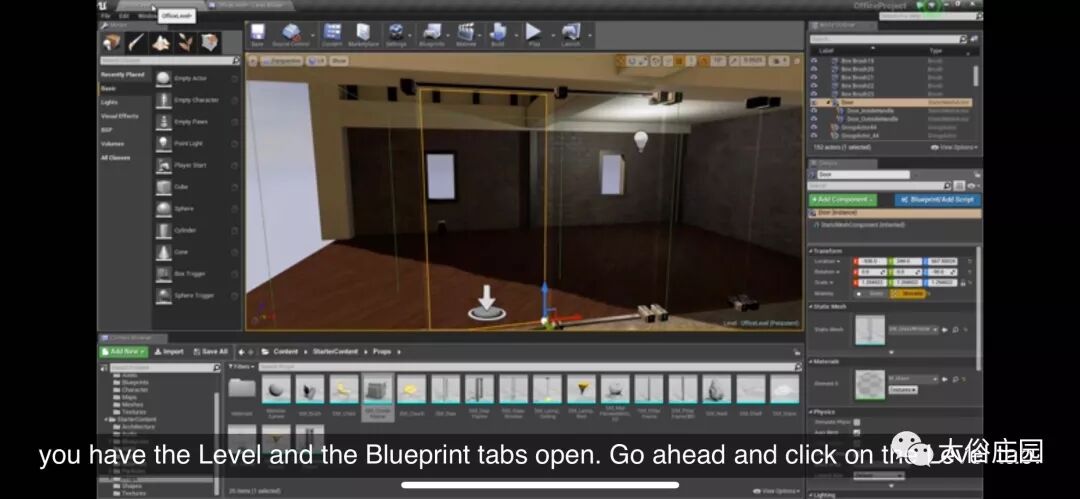1080x499 pixels.
Task: Select the Paint mode brush icon
Action: (x=136, y=43)
